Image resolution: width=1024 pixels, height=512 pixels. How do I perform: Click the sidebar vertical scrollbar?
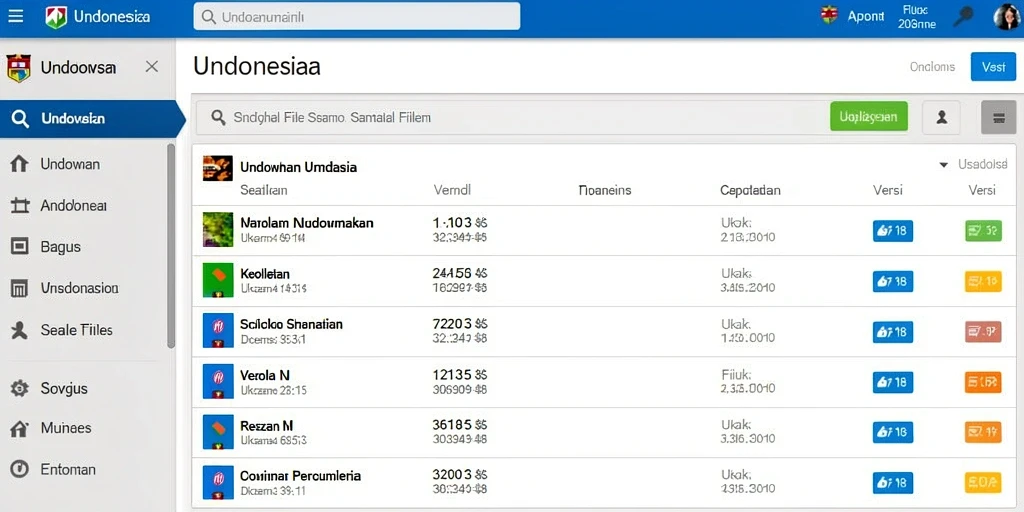171,246
